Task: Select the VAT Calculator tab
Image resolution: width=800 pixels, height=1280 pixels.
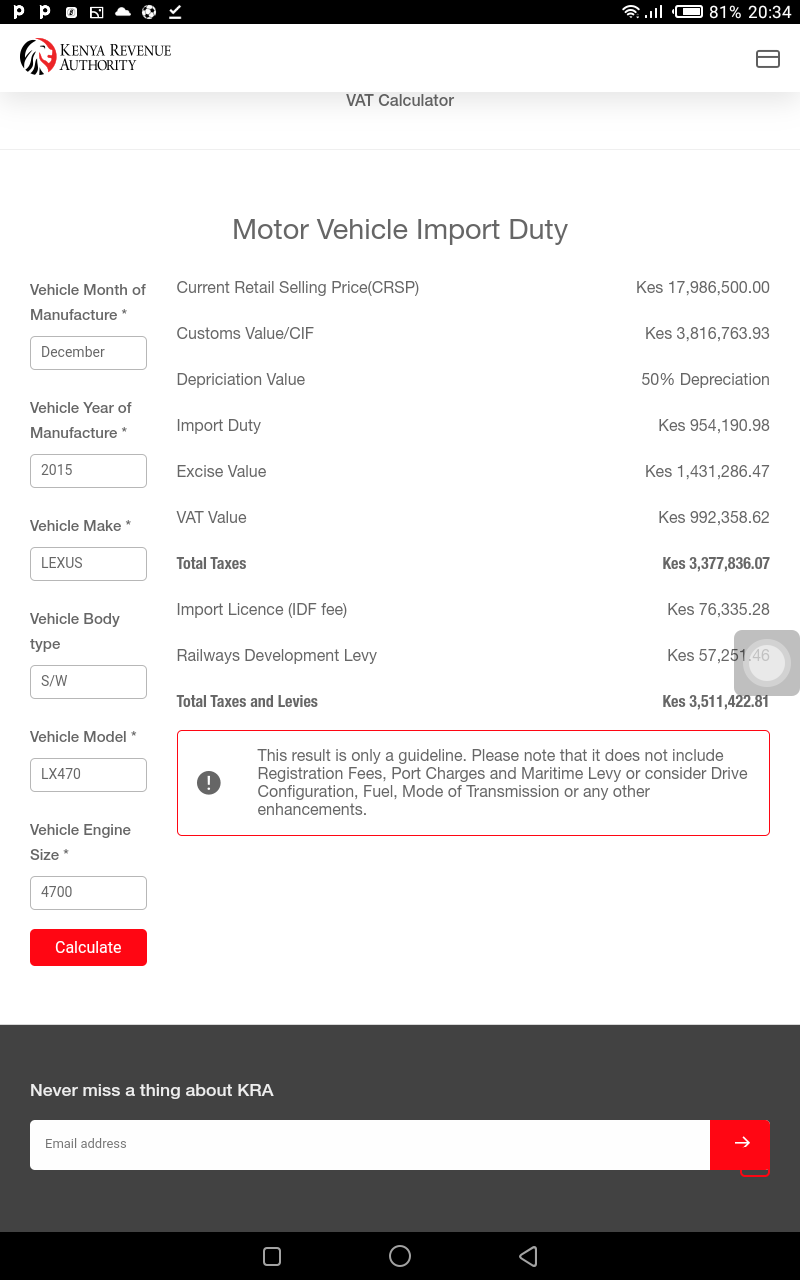Action: point(400,101)
